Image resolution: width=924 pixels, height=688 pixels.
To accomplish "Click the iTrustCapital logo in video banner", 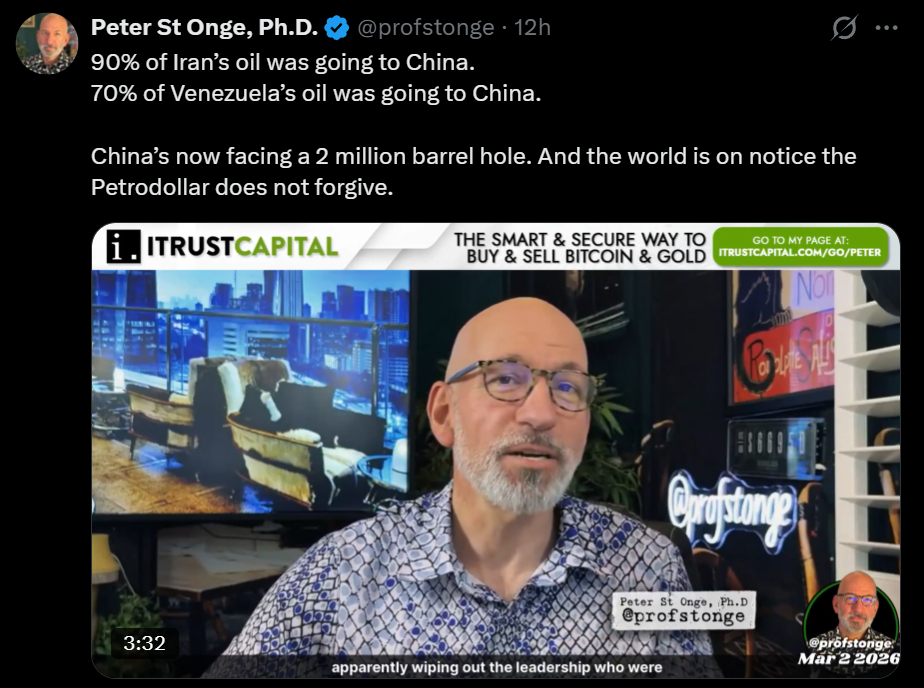I will coord(223,246).
